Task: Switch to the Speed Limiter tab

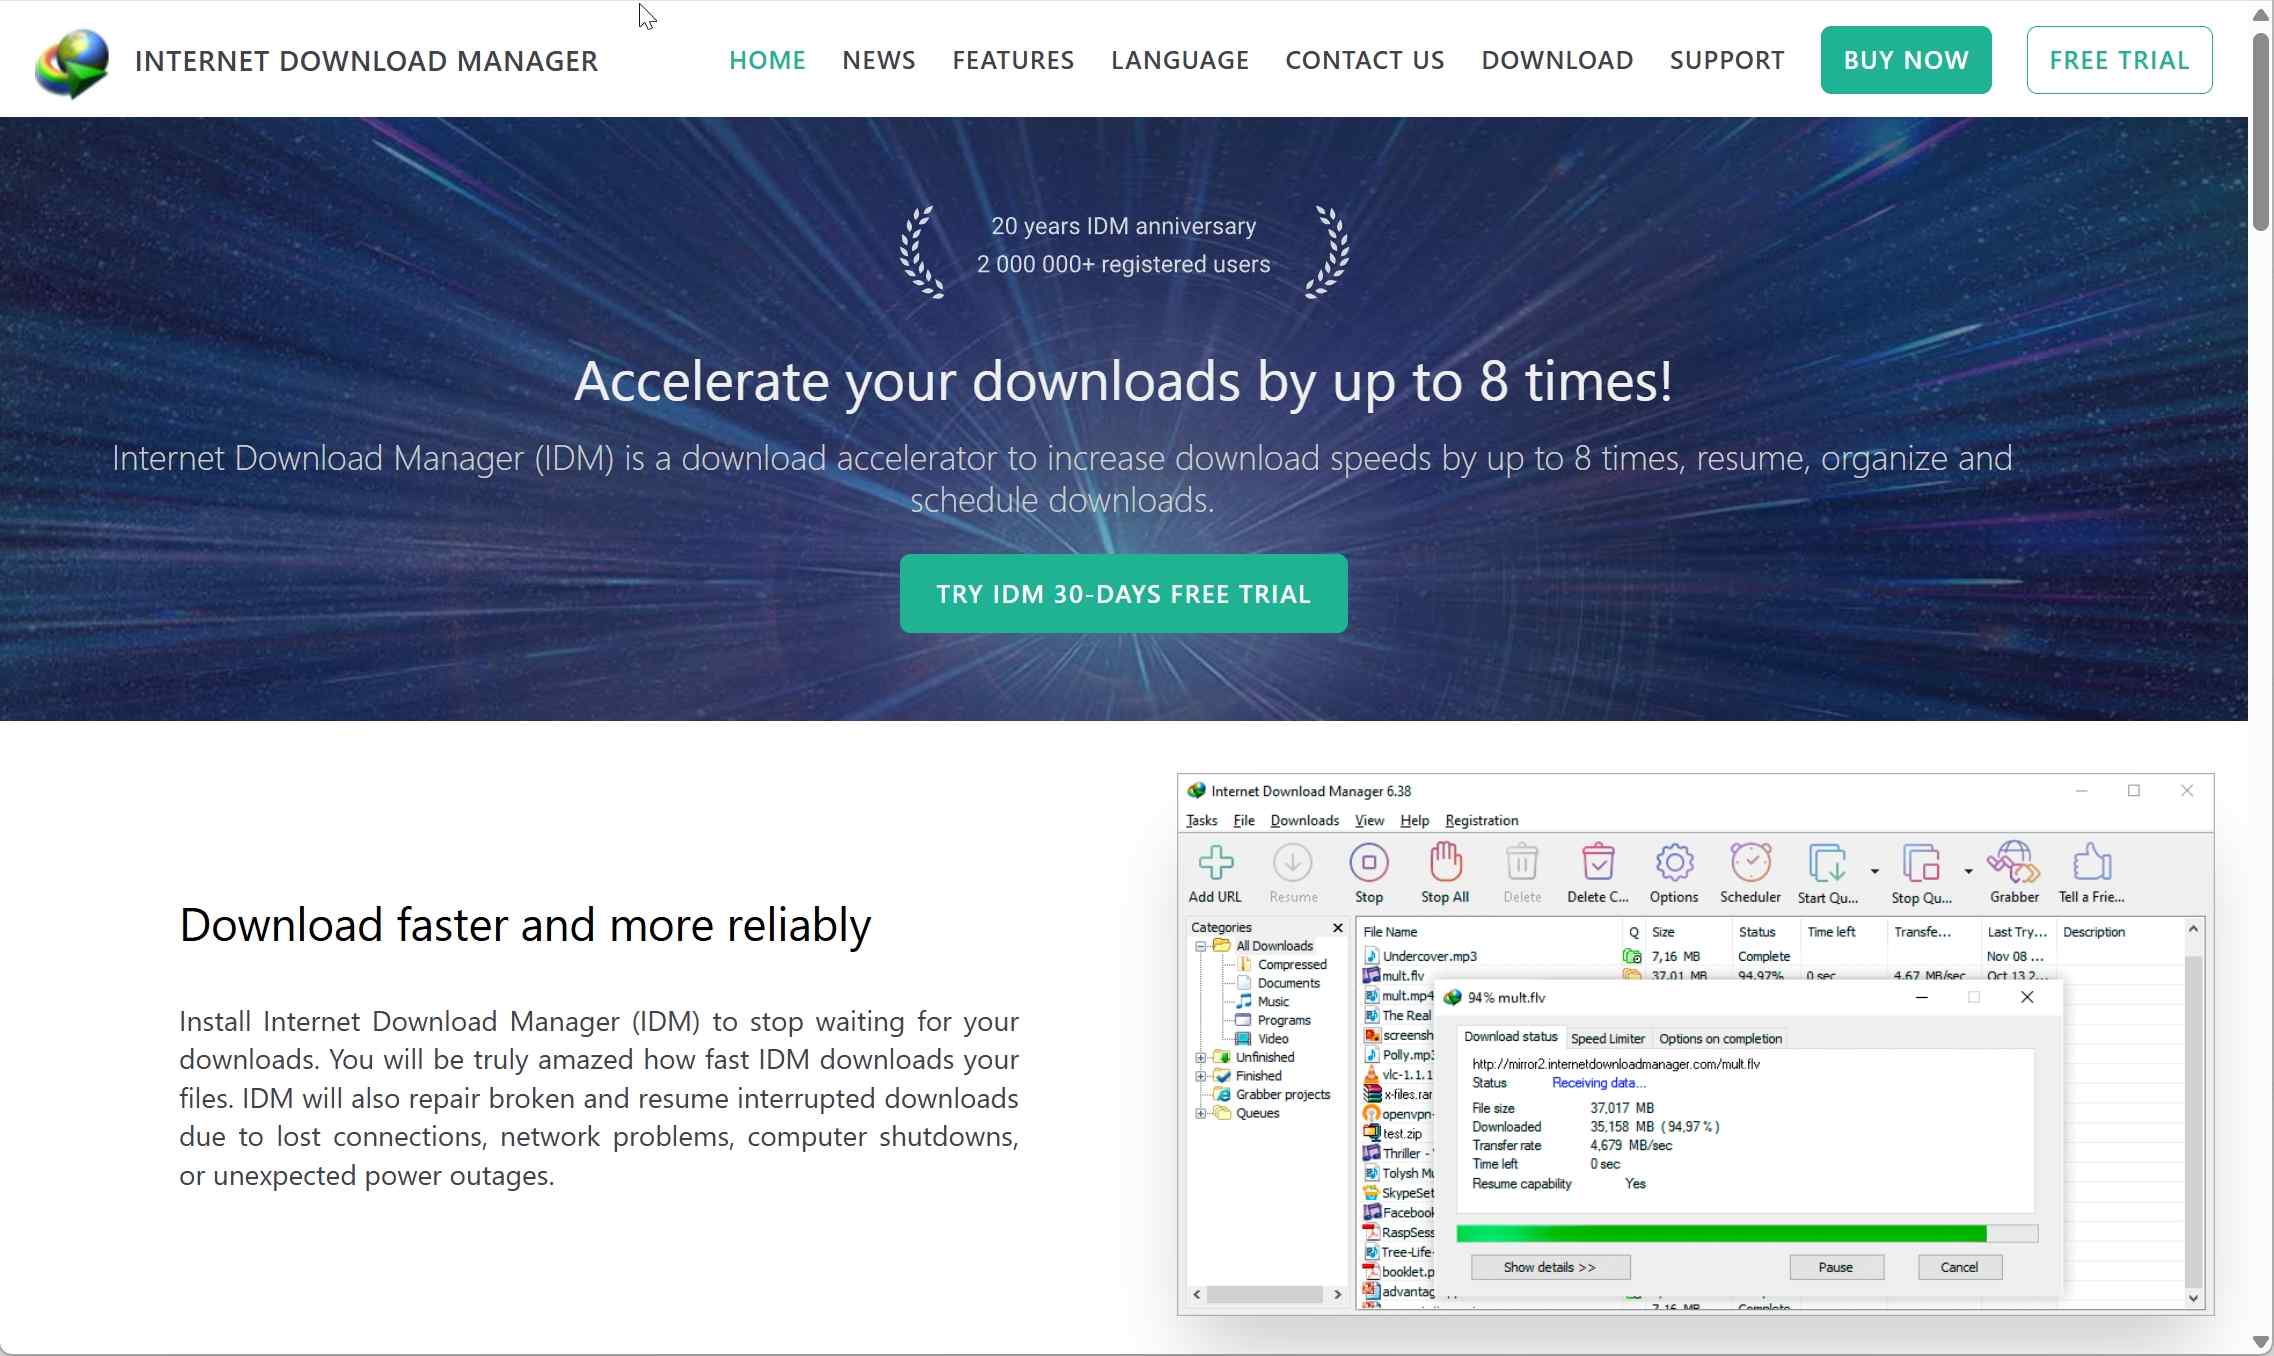Action: (1607, 1038)
